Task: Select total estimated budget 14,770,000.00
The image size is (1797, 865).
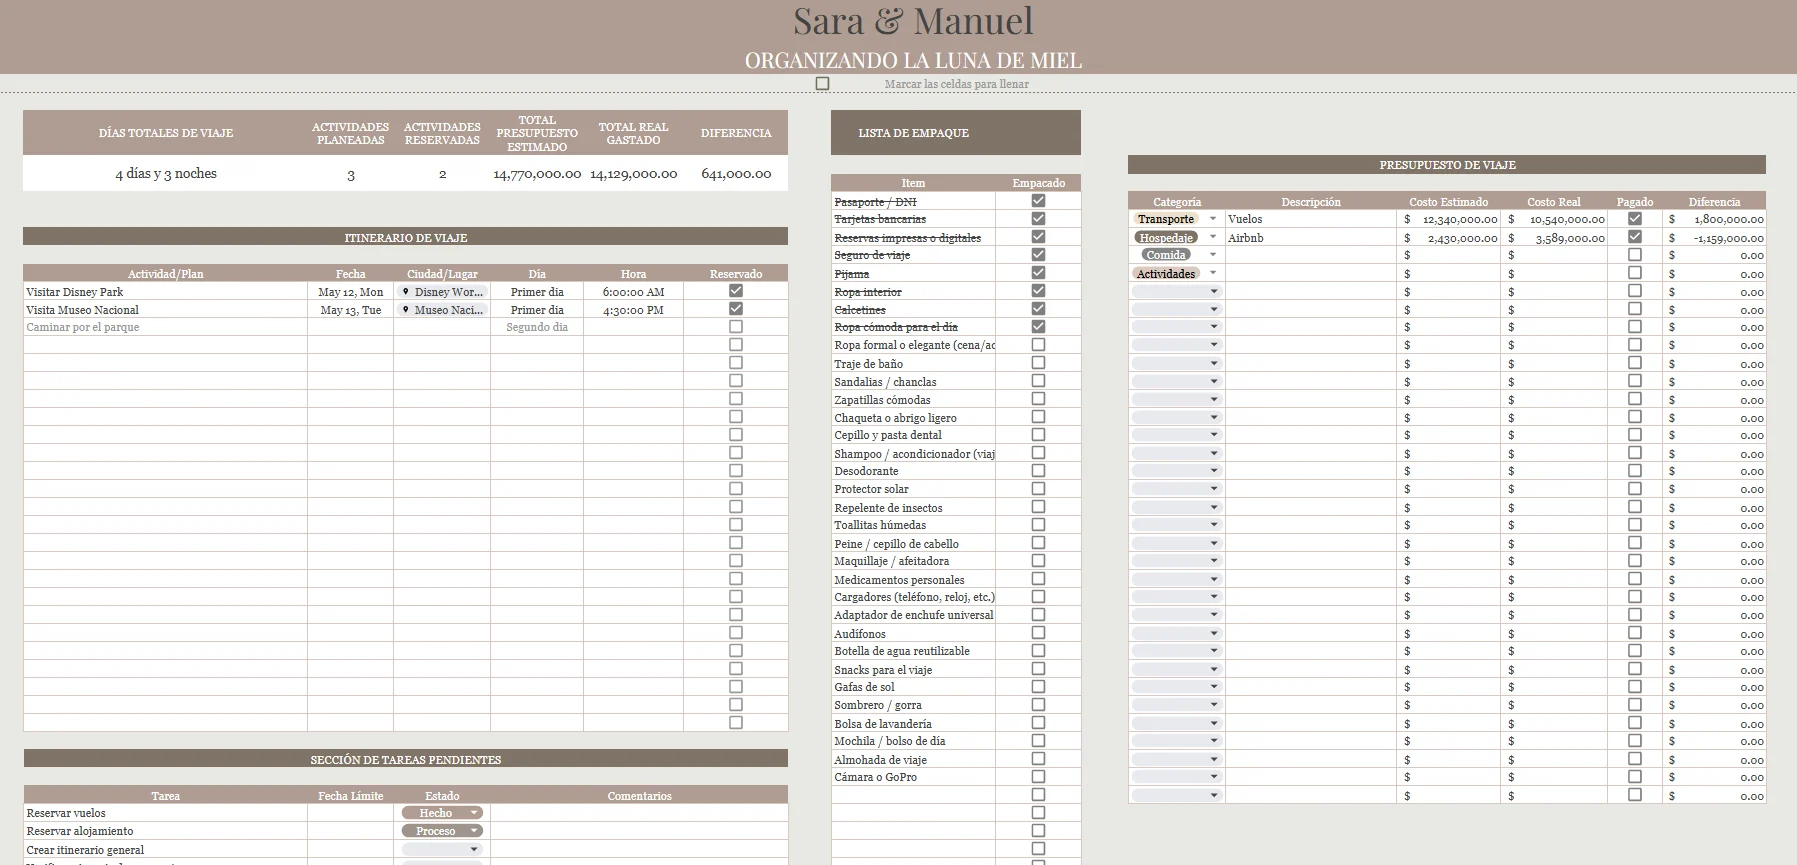Action: (x=537, y=173)
